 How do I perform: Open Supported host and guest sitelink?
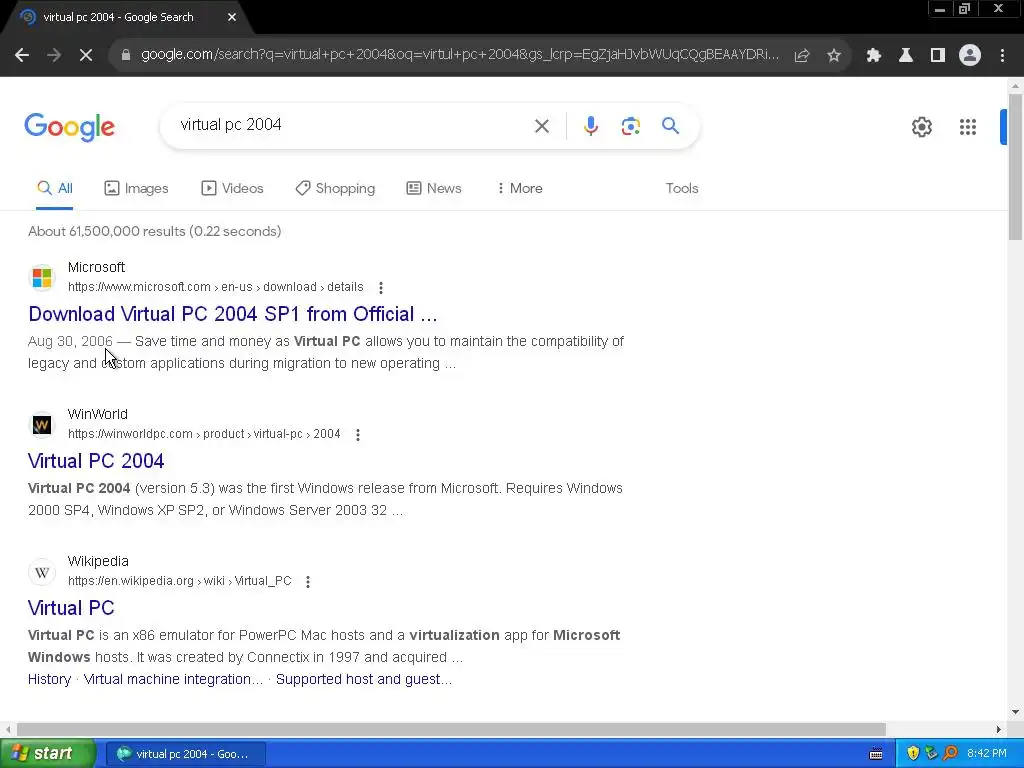[364, 679]
